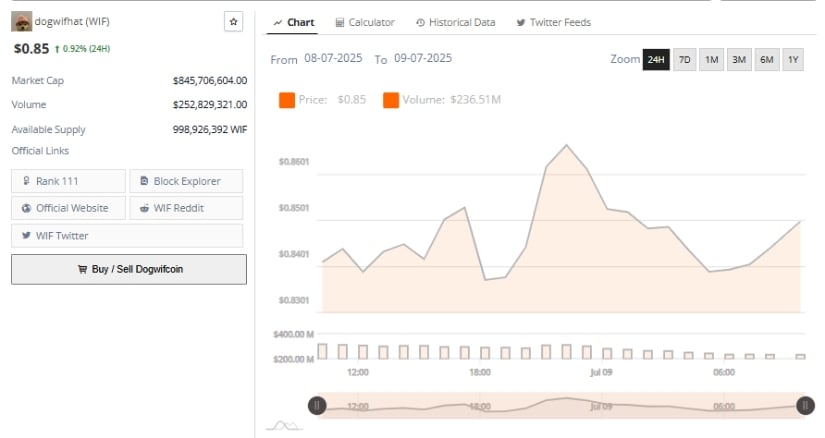Click the To date field 09-07-2025
This screenshot has height=438, width=825.
[x=423, y=58]
